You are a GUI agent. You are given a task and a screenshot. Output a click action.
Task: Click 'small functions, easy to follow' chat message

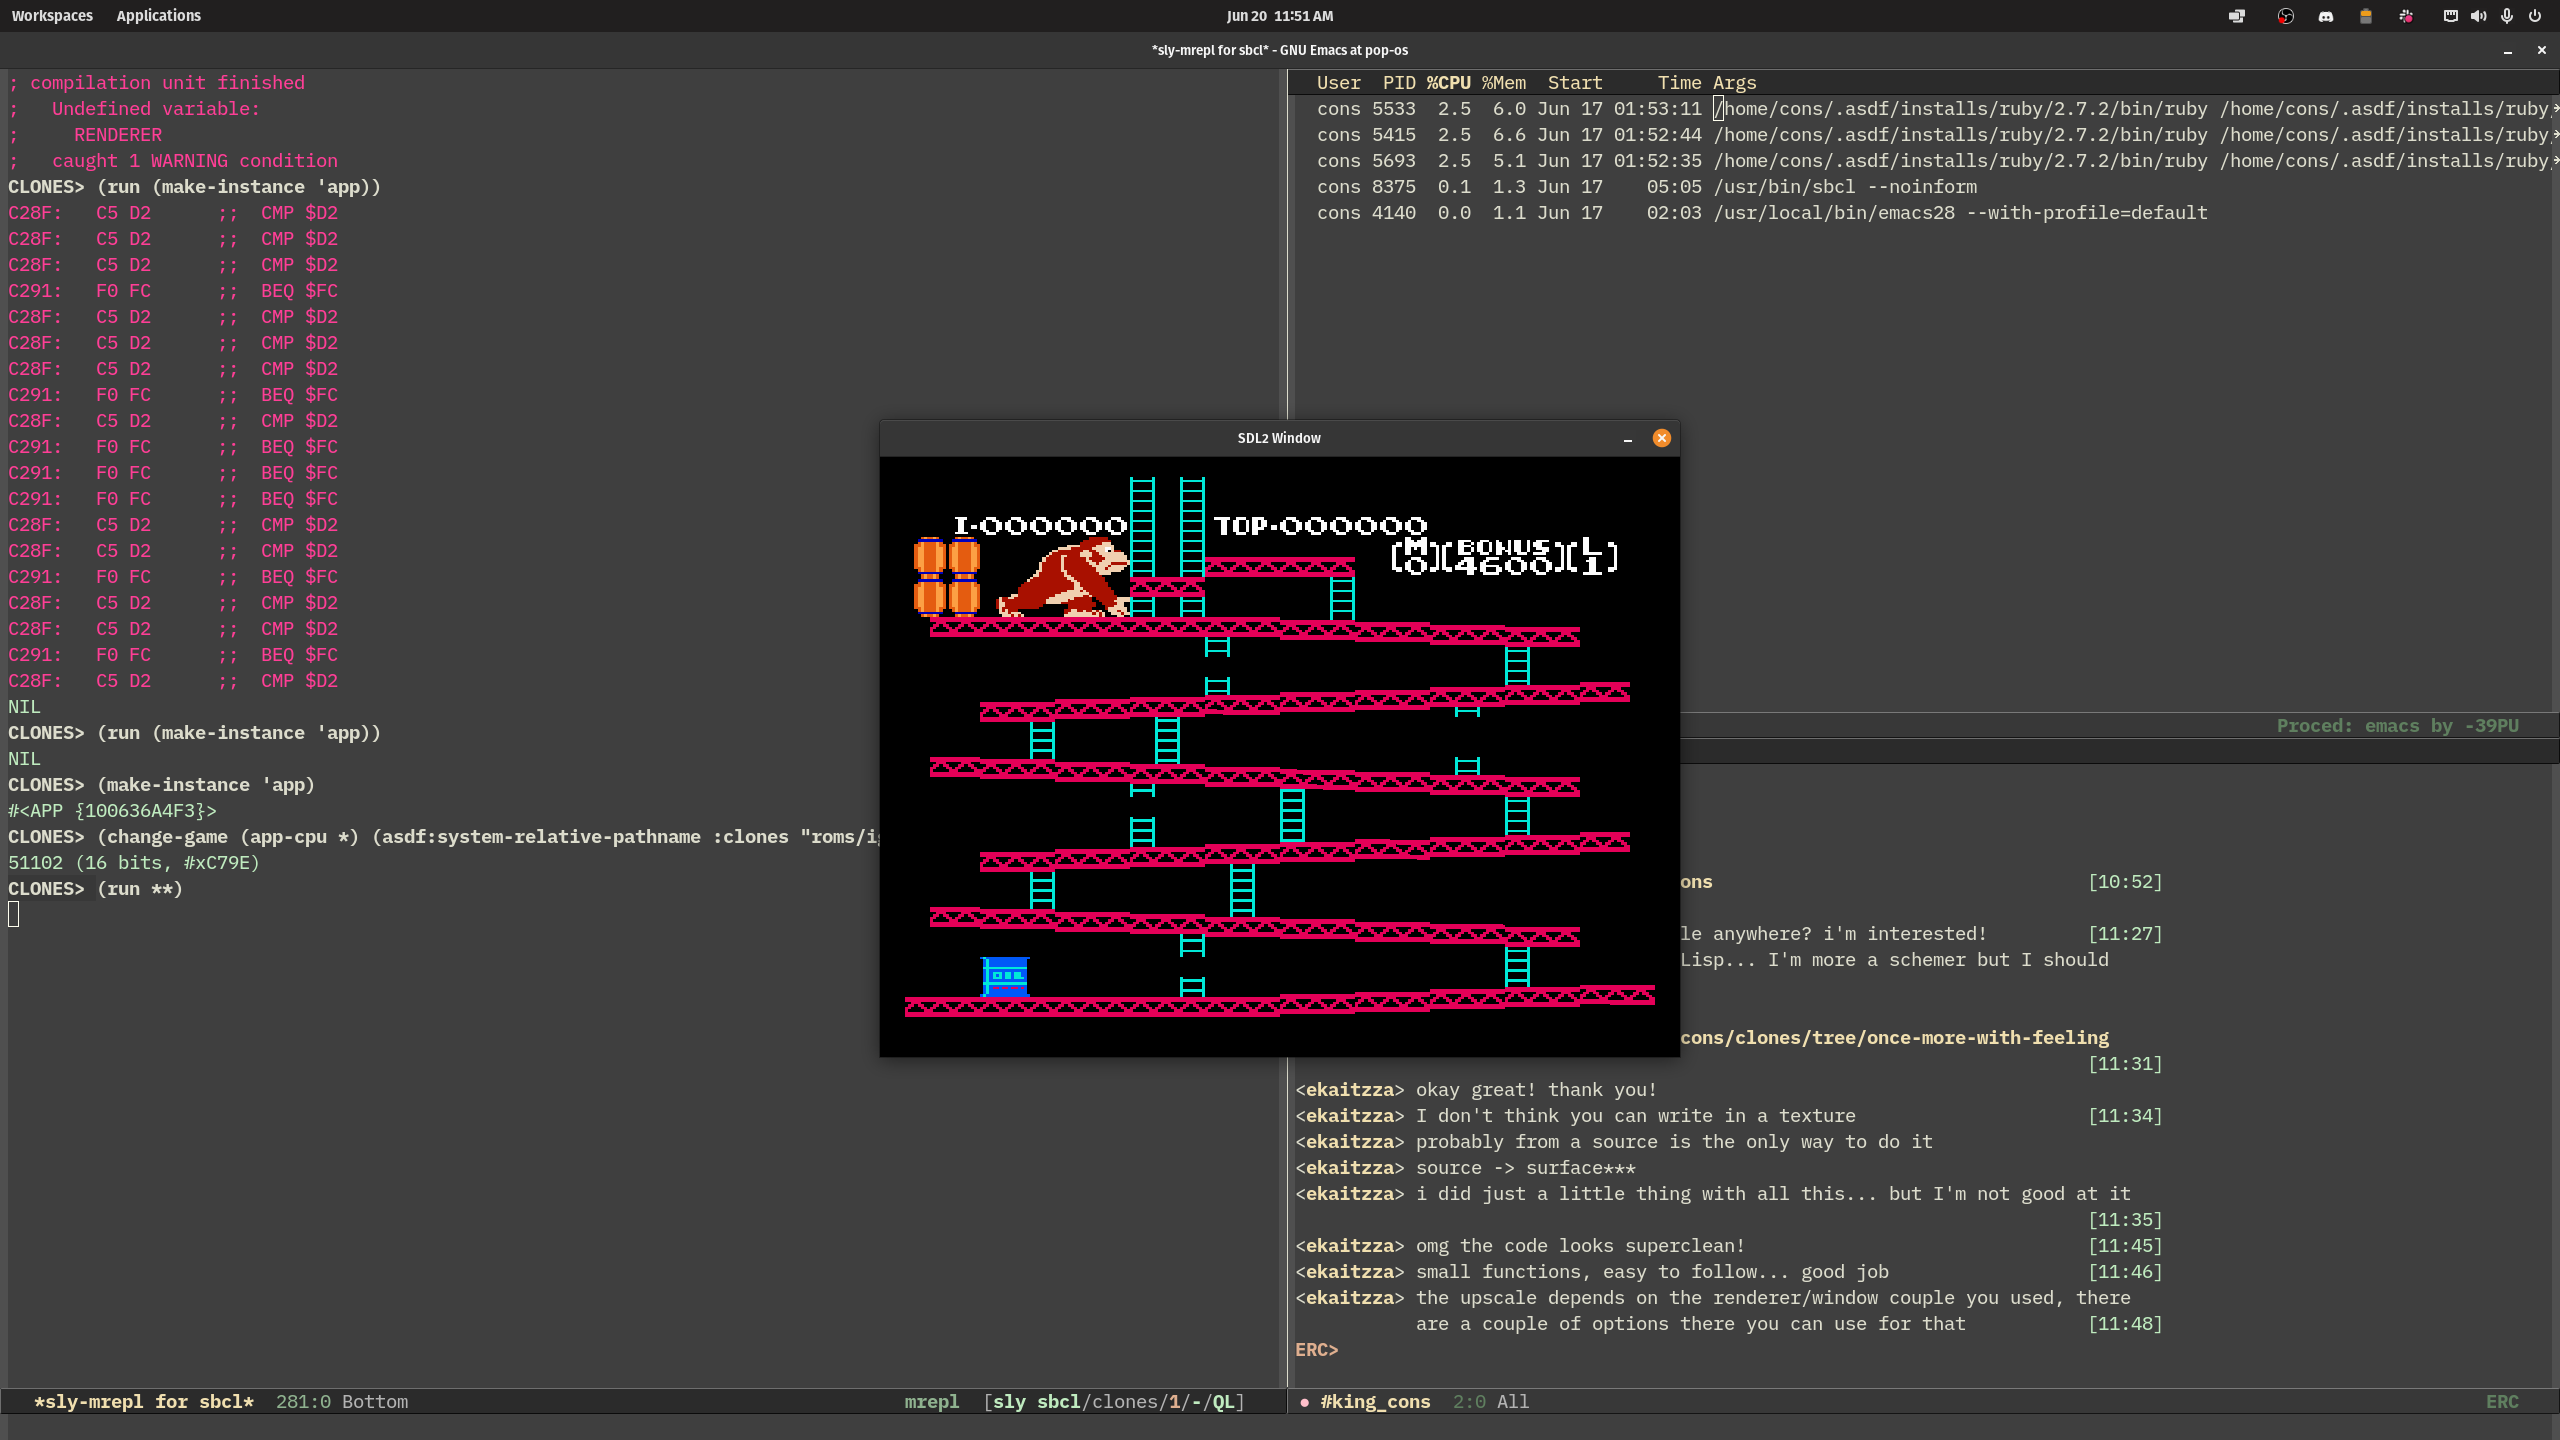(x=1652, y=1272)
